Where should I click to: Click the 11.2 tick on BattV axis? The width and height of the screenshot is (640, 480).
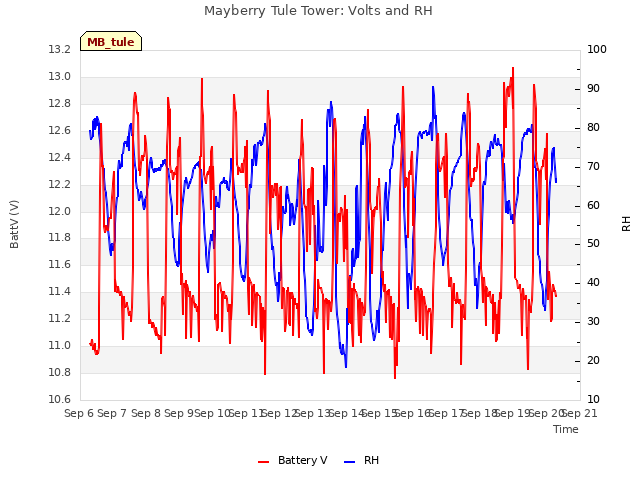60,318
